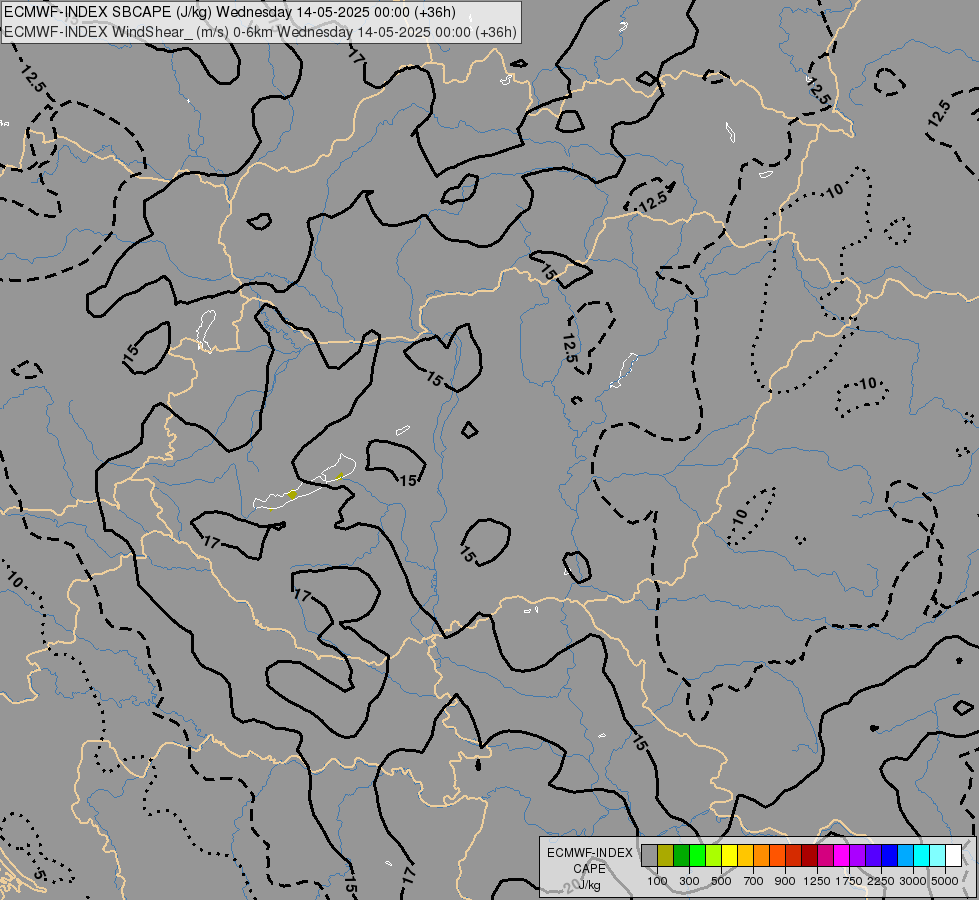The height and width of the screenshot is (900, 979).
Task: Click the "500" legend scale value
Action: pyautogui.click(x=721, y=881)
